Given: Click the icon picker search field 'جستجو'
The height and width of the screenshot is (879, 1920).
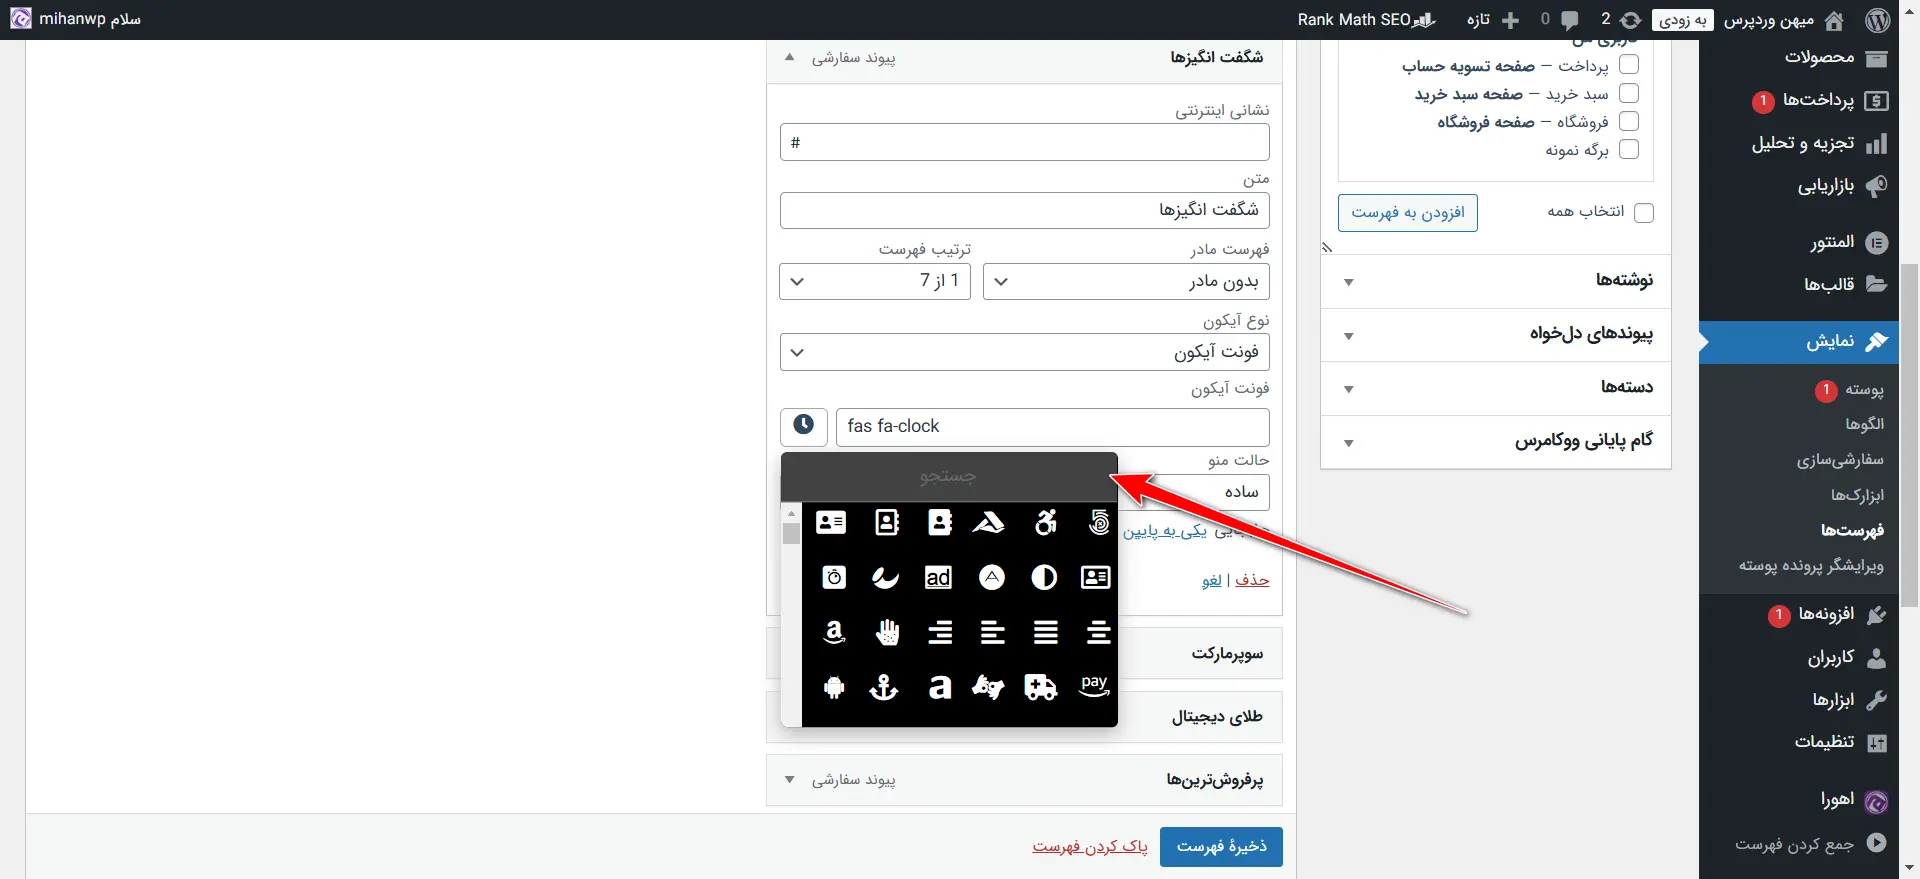Looking at the screenshot, I should [949, 477].
